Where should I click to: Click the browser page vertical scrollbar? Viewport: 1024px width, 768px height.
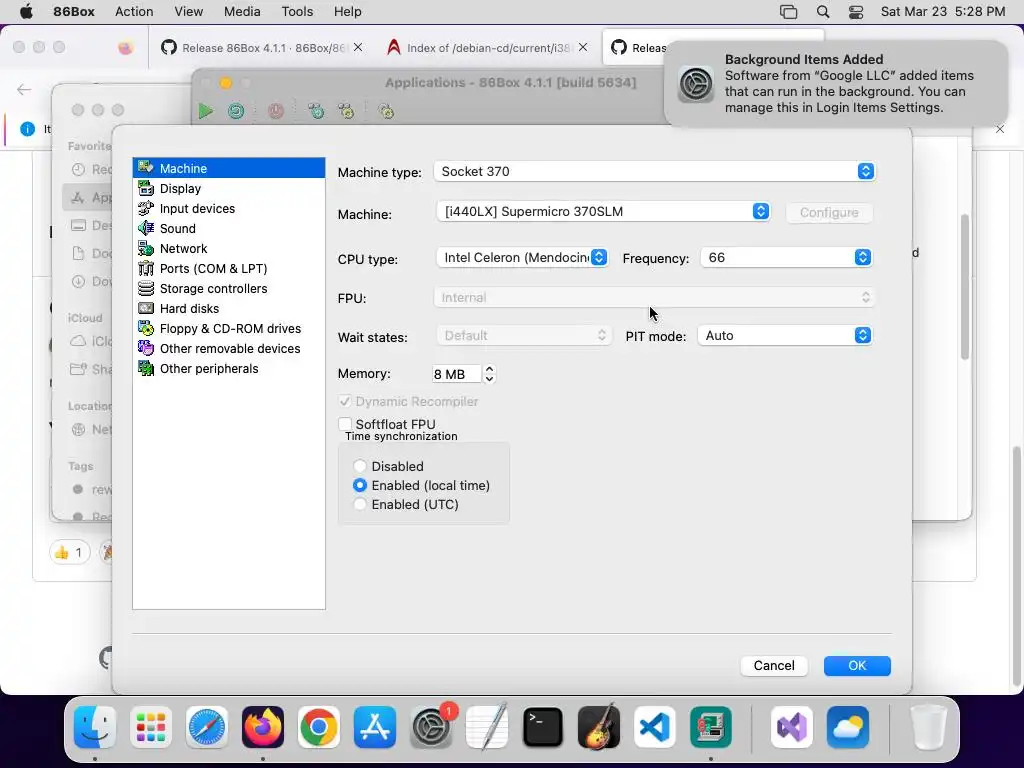1016,567
